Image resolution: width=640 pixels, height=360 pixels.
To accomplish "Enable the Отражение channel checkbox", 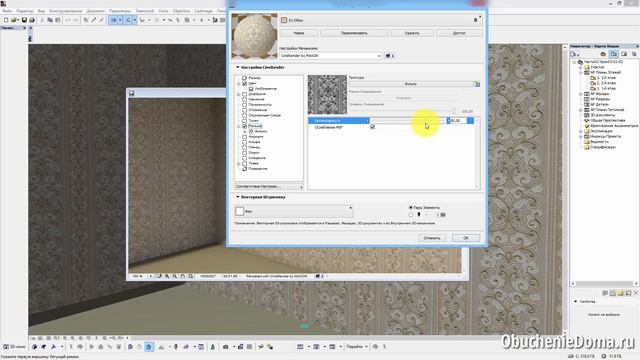I will pyautogui.click(x=244, y=110).
